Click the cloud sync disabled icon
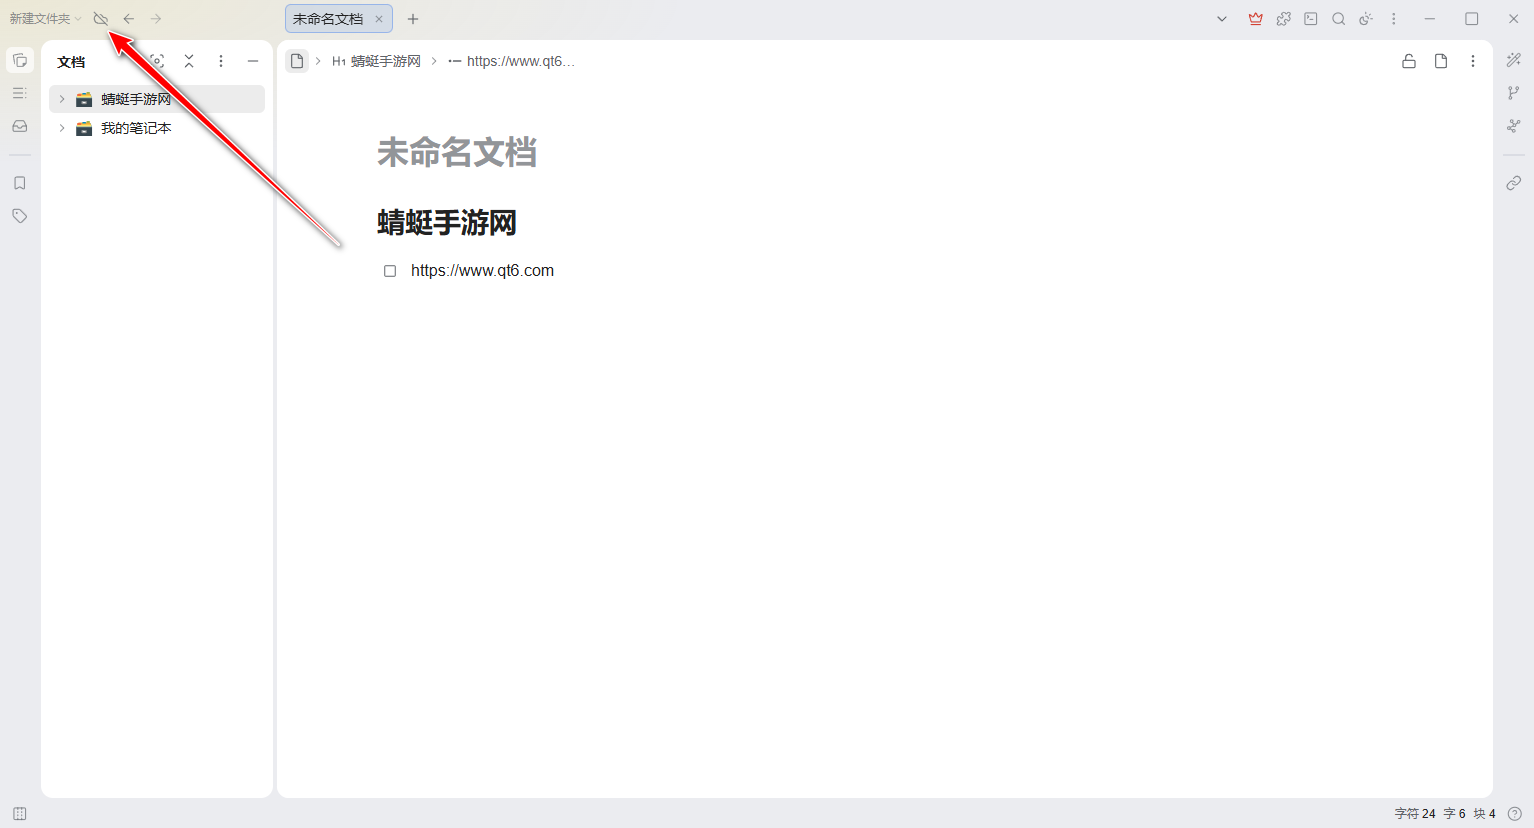The height and width of the screenshot is (828, 1534). point(100,19)
